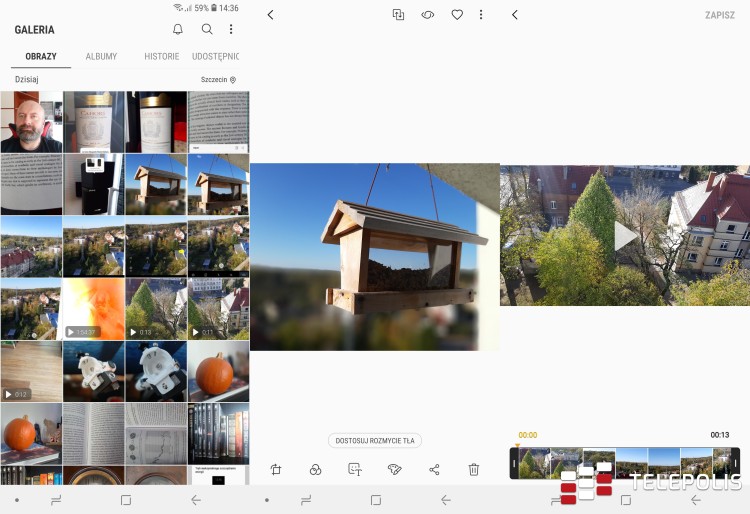Open the Szczecin location filter
Image resolution: width=750 pixels, height=514 pixels.
218,79
